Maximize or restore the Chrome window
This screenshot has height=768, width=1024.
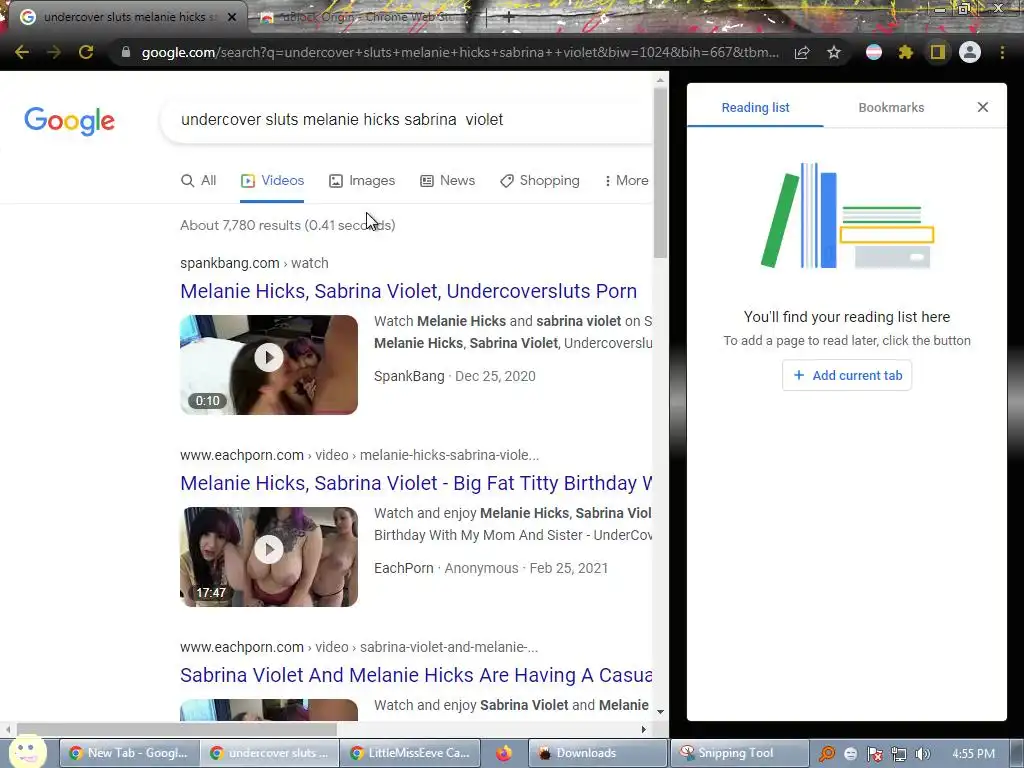coord(965,9)
